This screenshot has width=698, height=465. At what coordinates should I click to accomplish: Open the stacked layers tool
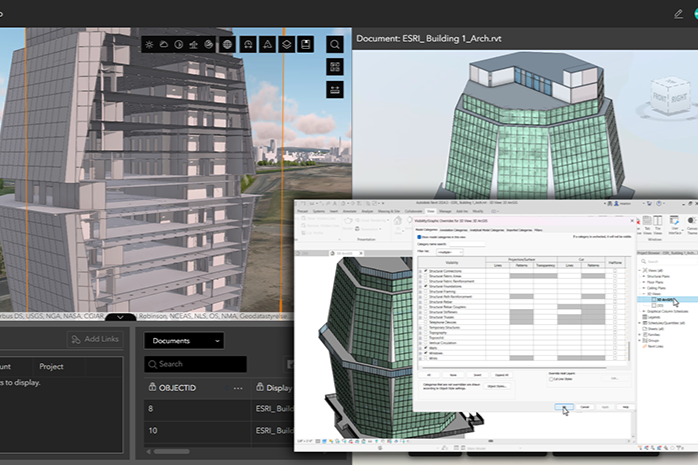(x=287, y=44)
